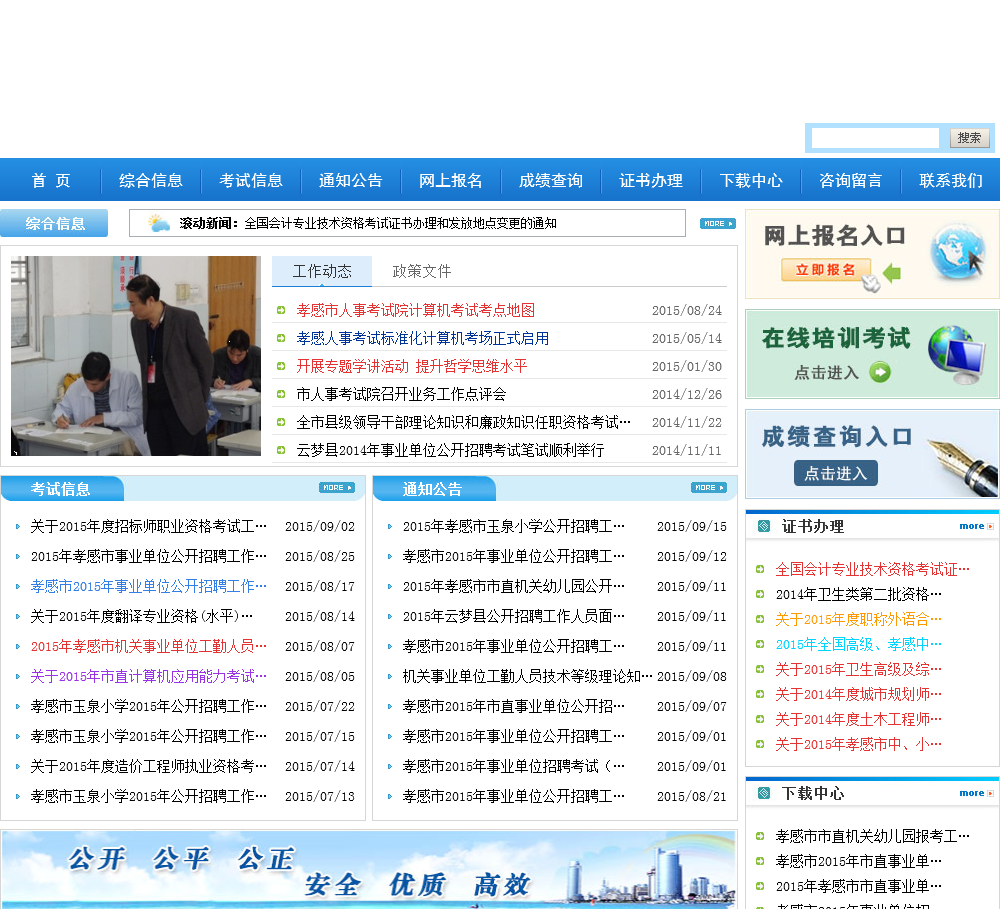Open more link in 证书办理 section

(976, 526)
